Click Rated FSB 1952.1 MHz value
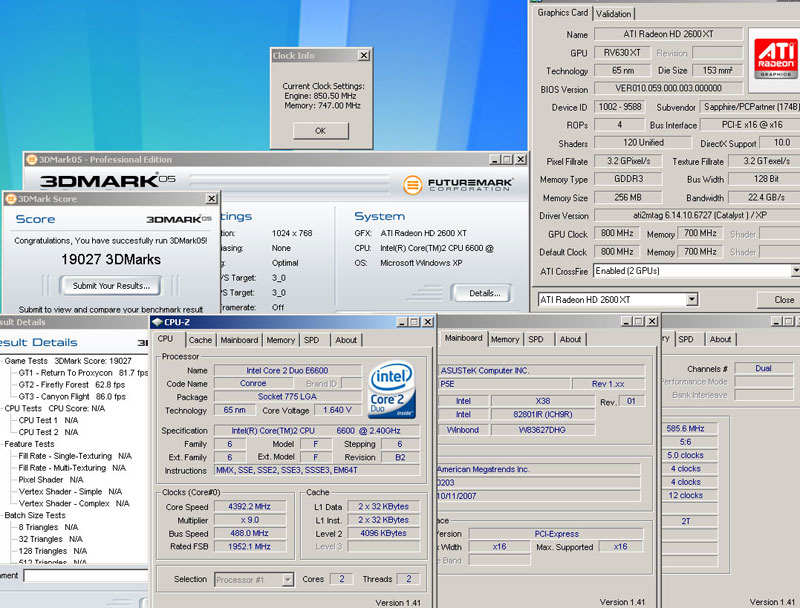The width and height of the screenshot is (800, 608). coord(249,546)
